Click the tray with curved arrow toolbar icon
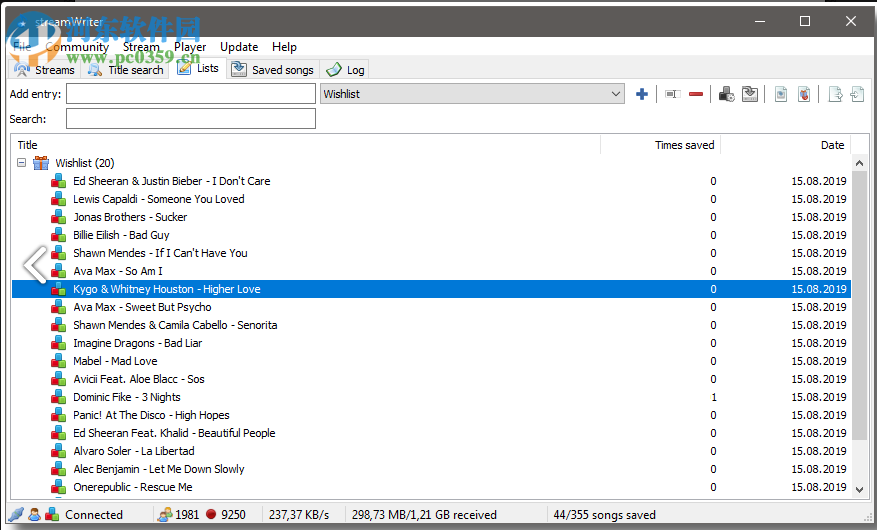 point(750,94)
